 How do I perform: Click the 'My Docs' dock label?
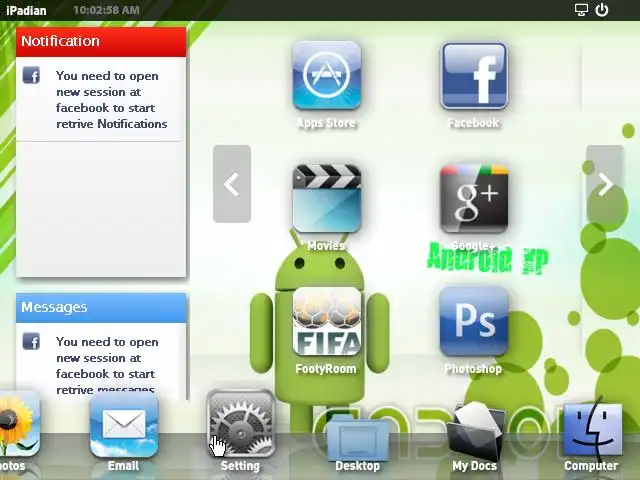474,466
